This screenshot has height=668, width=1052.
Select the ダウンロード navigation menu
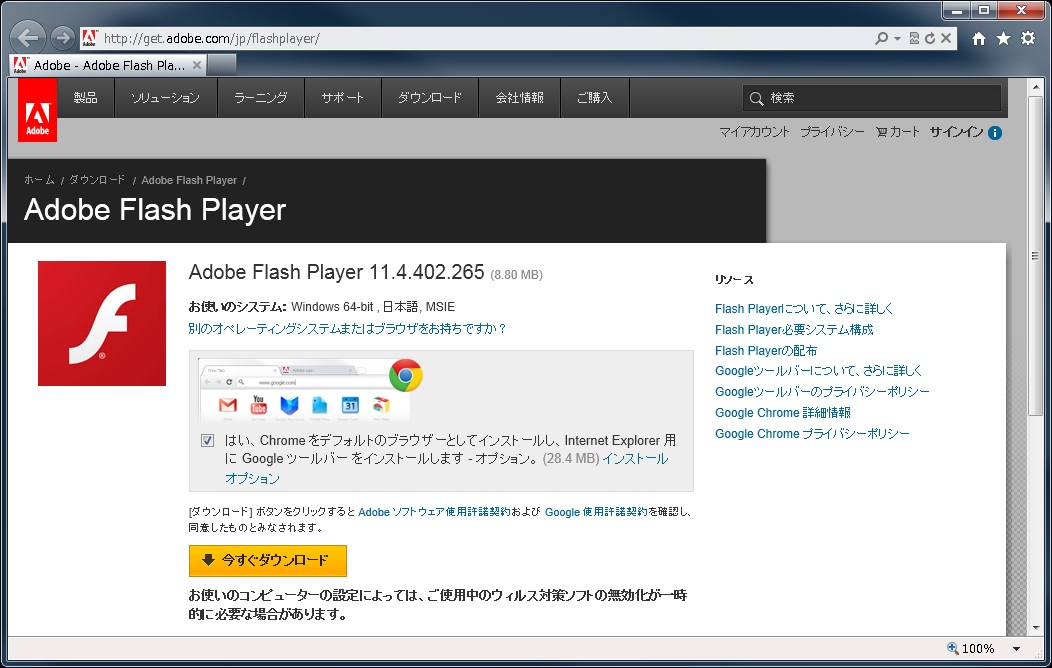coord(430,98)
